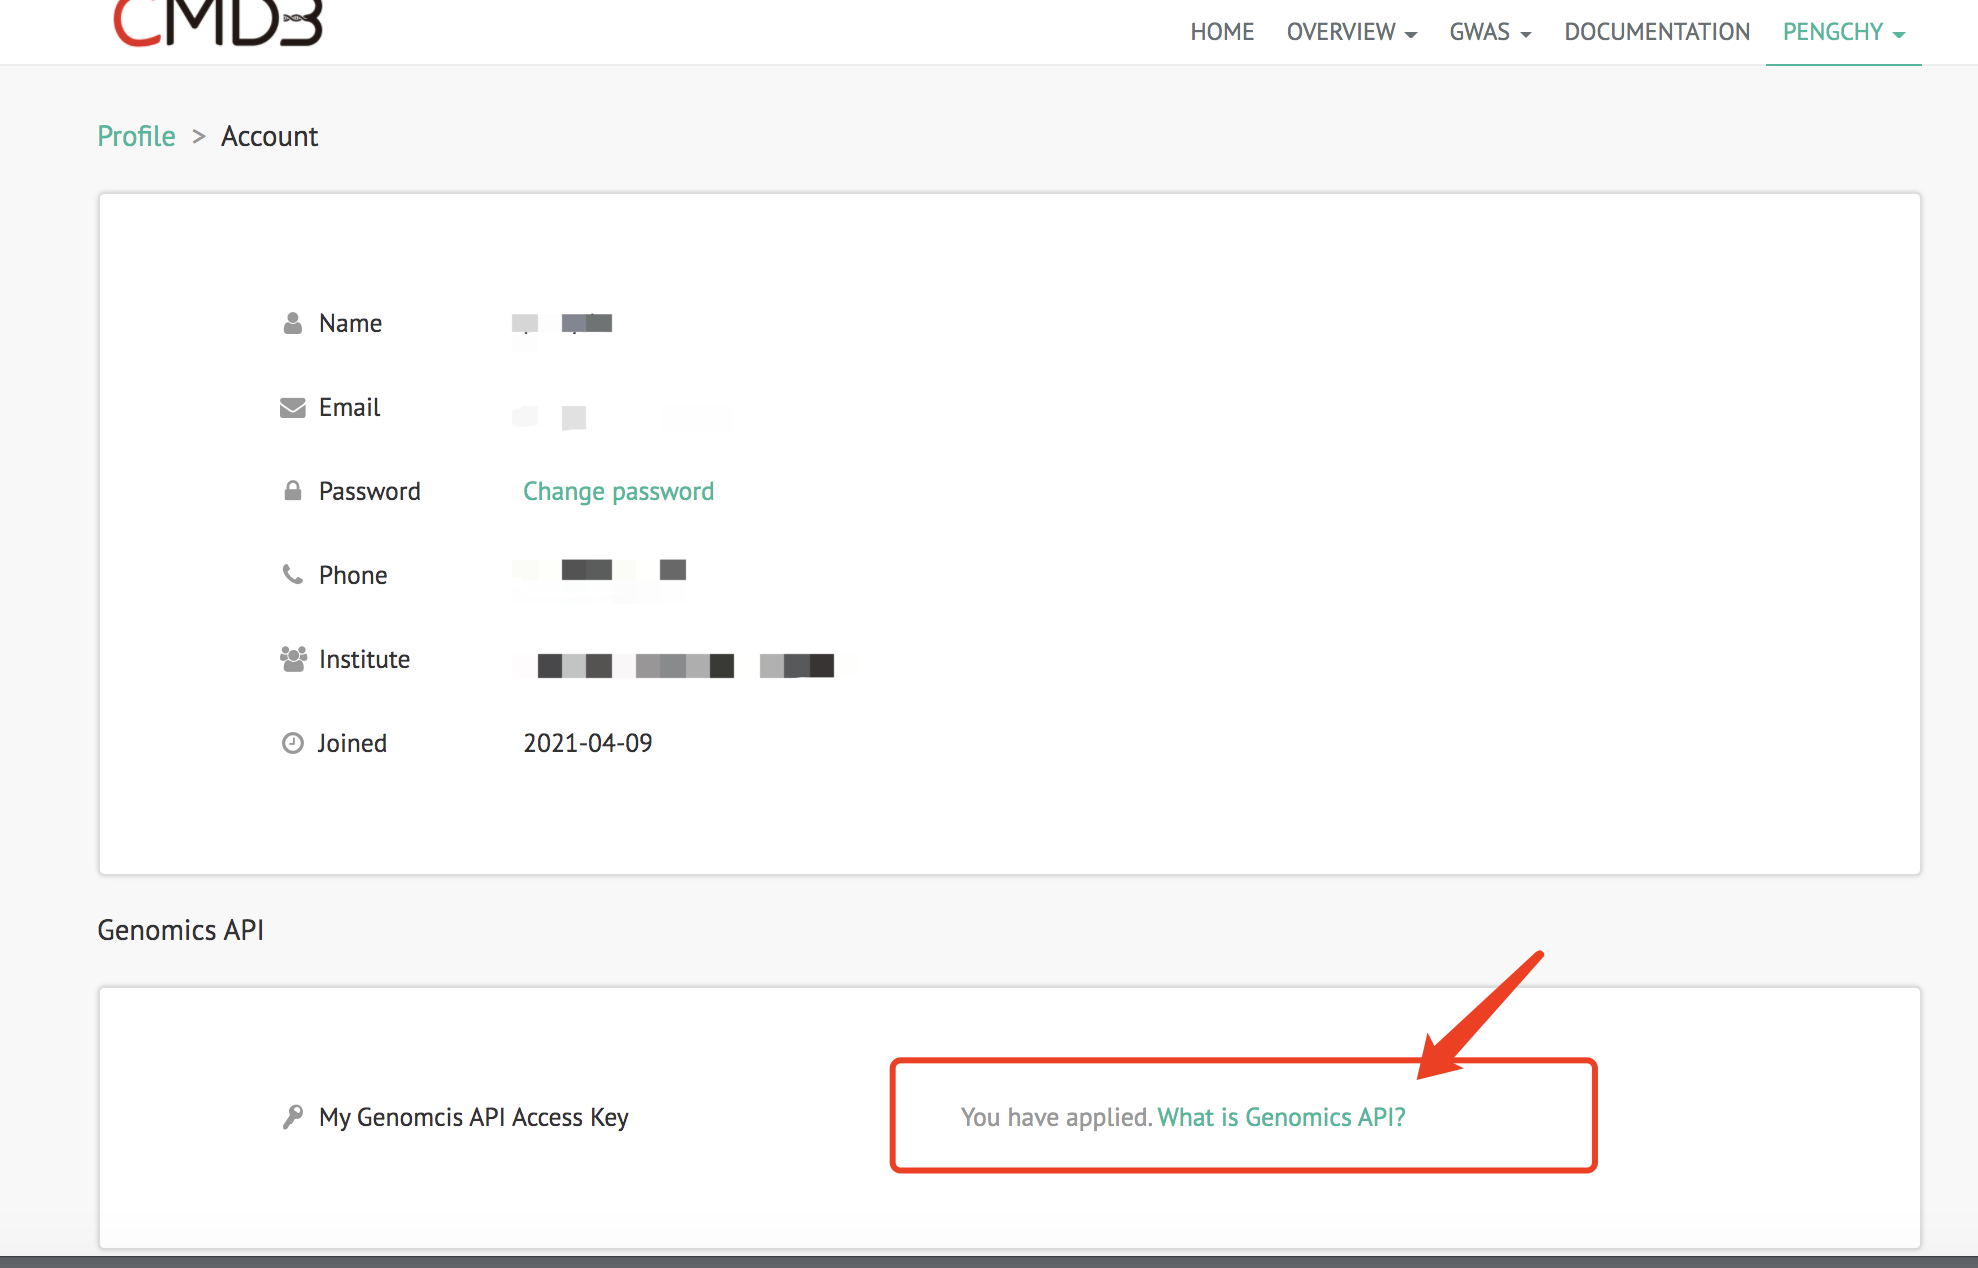Open the GWAS dropdown menu
The image size is (1978, 1268).
(1490, 32)
